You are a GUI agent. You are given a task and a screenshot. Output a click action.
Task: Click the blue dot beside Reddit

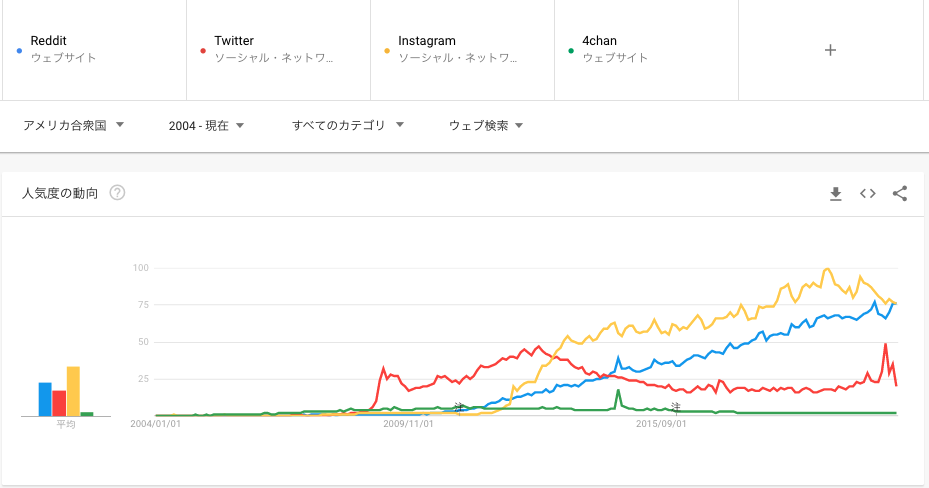20,51
